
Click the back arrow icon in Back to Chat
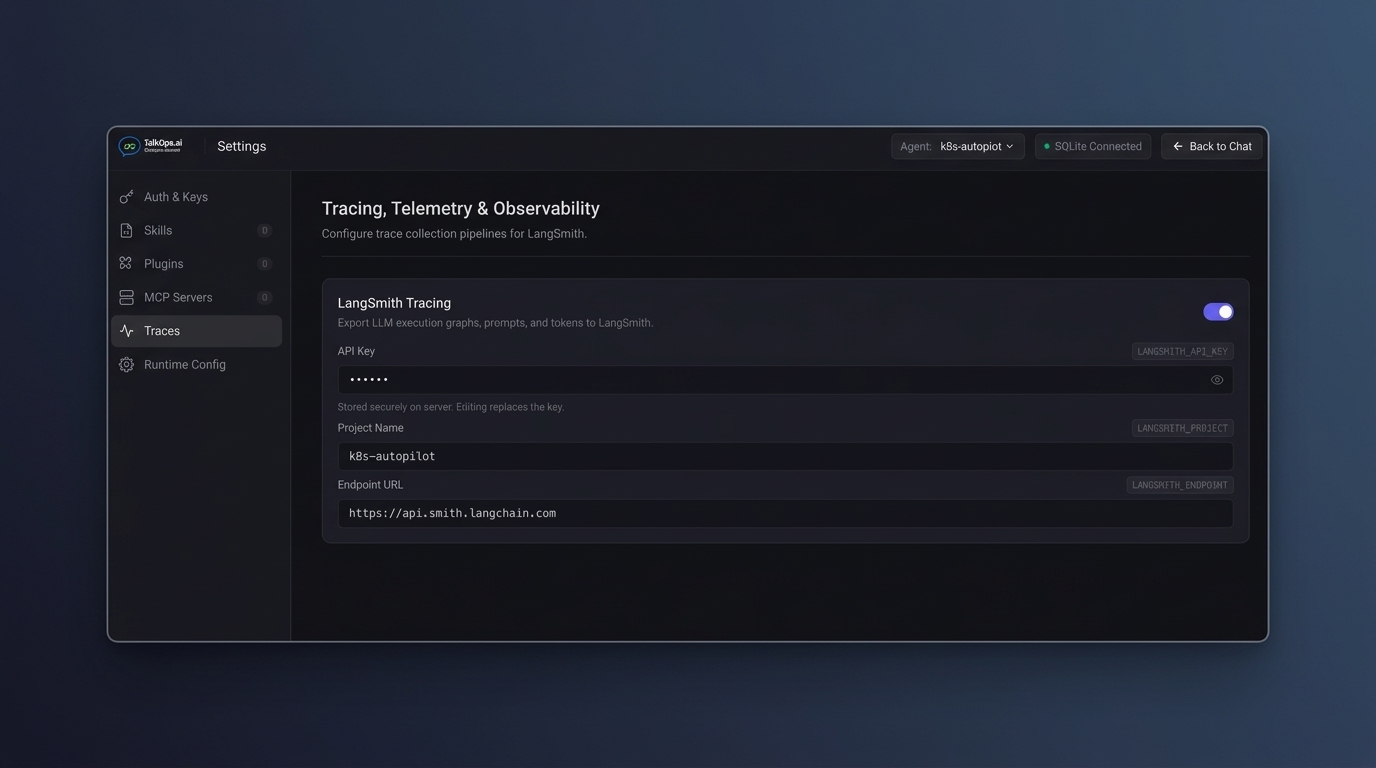1178,146
